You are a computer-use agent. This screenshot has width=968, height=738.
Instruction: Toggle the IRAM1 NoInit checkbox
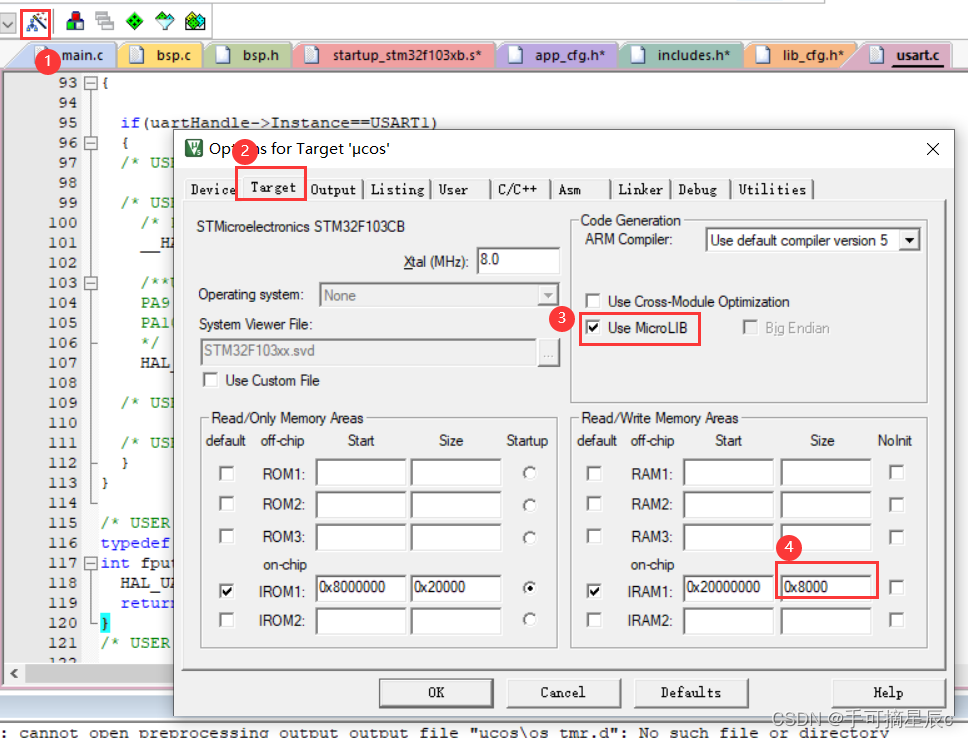[x=896, y=587]
